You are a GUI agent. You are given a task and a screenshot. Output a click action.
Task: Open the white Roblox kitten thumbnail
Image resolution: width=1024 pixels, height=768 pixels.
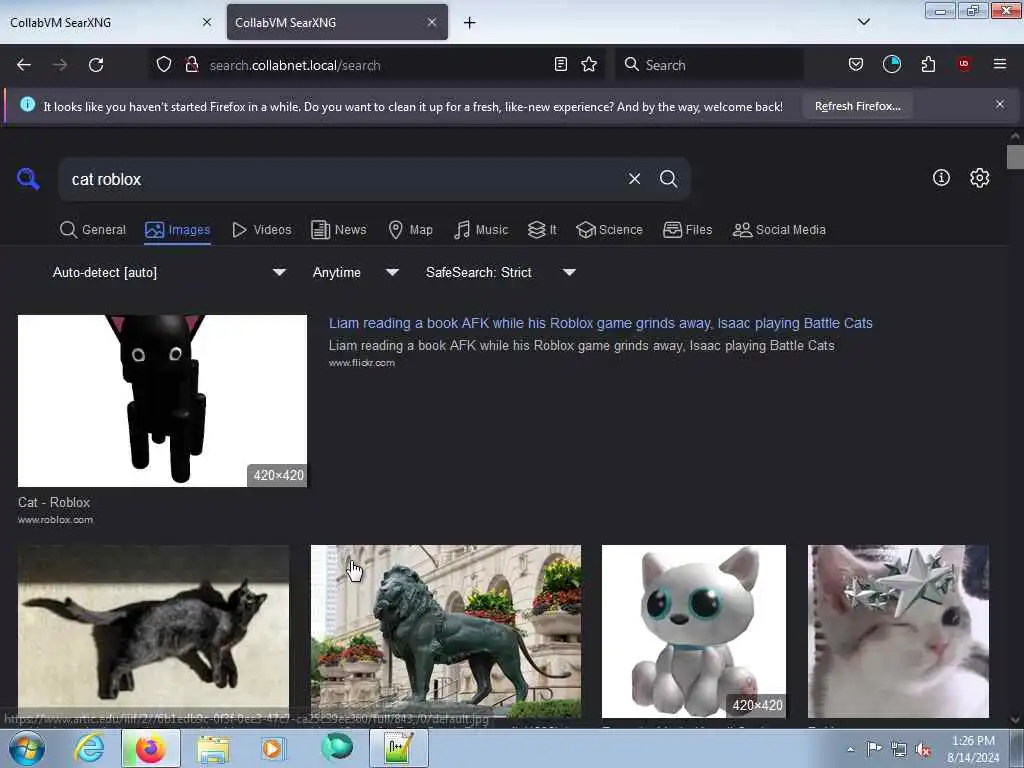[694, 632]
